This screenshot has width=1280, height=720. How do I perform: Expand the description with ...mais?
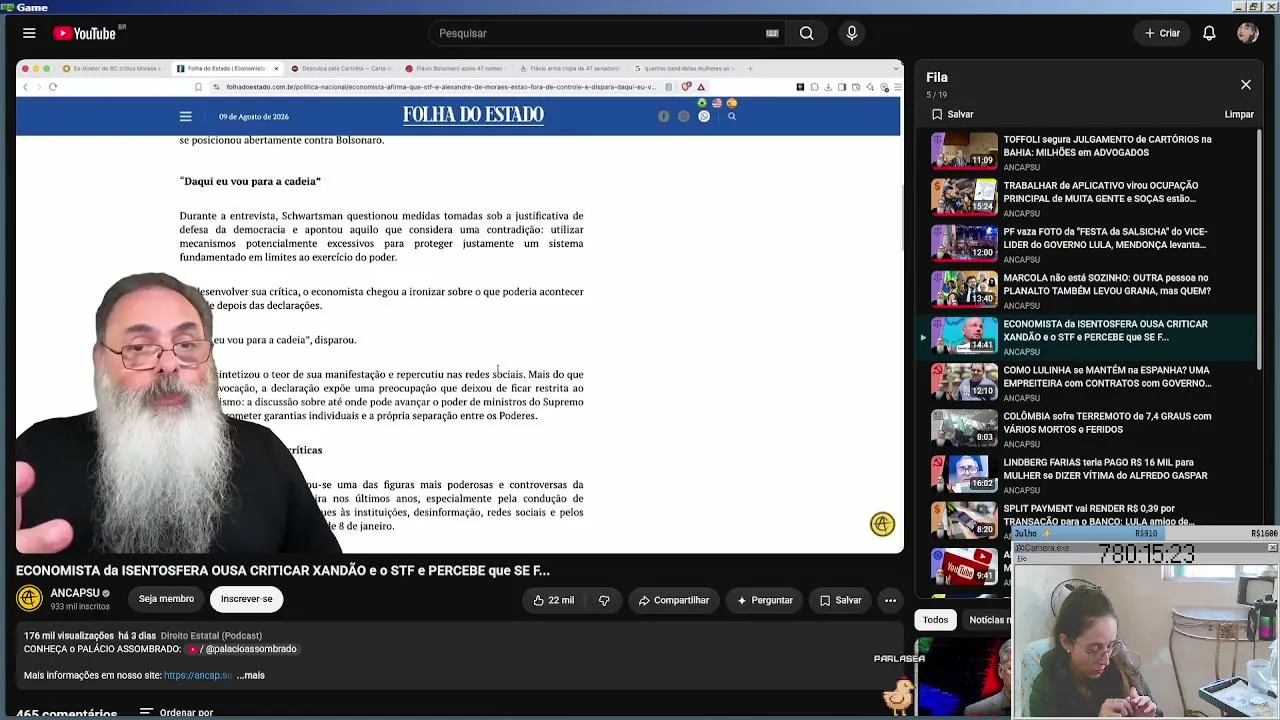coord(251,675)
